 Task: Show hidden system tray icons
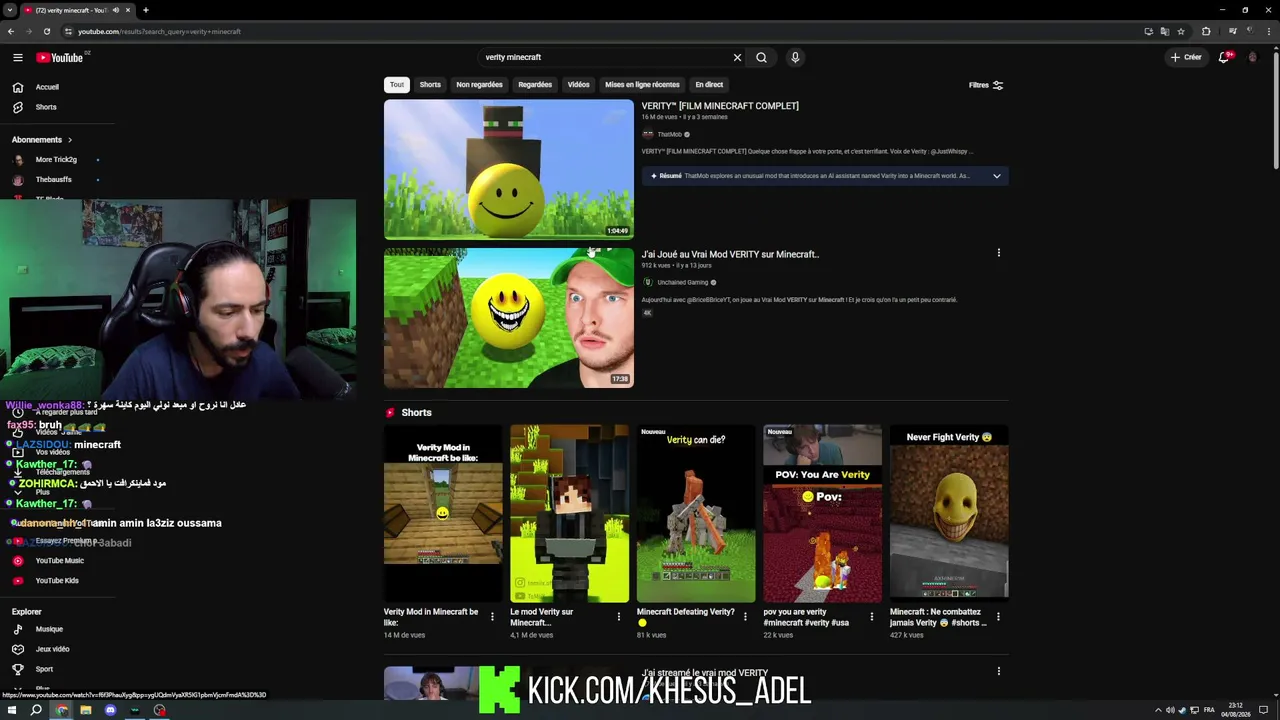(x=1158, y=710)
